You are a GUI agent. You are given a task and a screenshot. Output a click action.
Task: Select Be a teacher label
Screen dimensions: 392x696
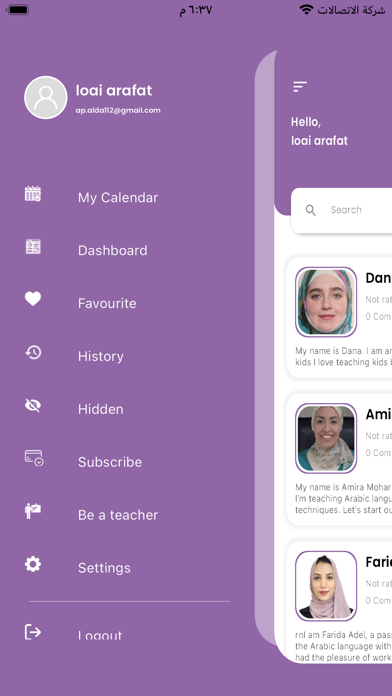click(118, 515)
